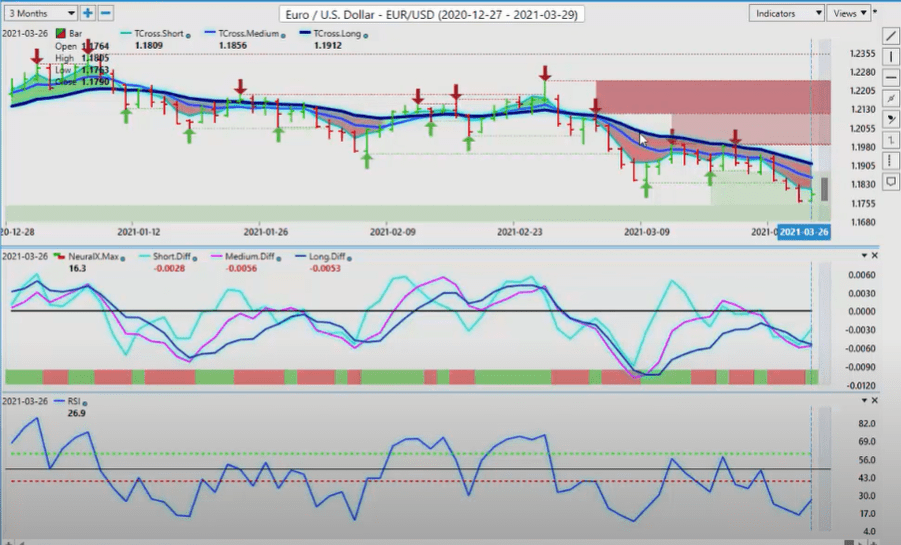Open the Indicators dropdown
The width and height of the screenshot is (901, 545).
[x=787, y=13]
